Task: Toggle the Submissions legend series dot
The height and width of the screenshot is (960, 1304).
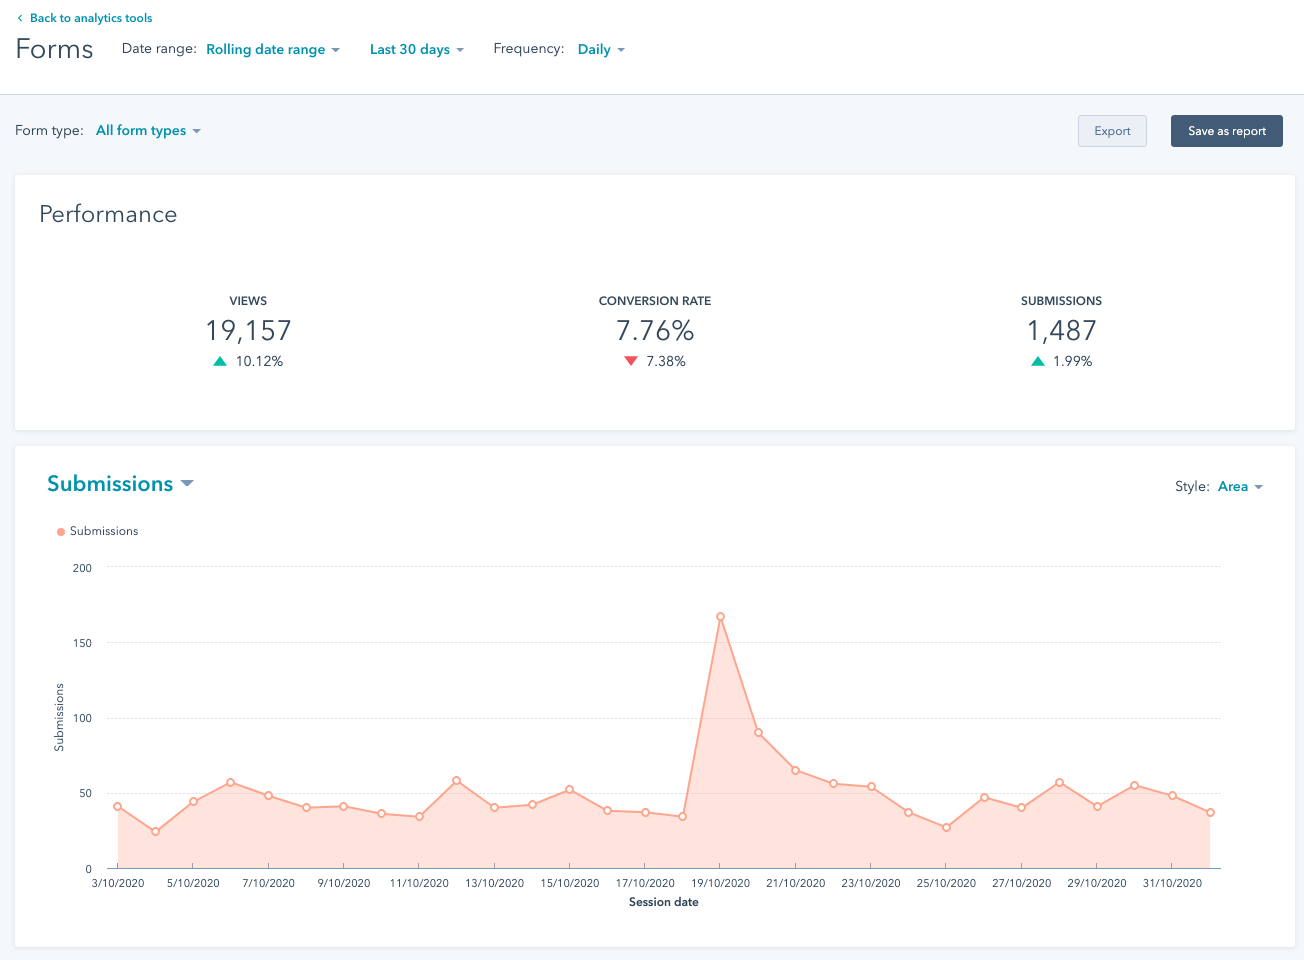Action: pos(61,532)
